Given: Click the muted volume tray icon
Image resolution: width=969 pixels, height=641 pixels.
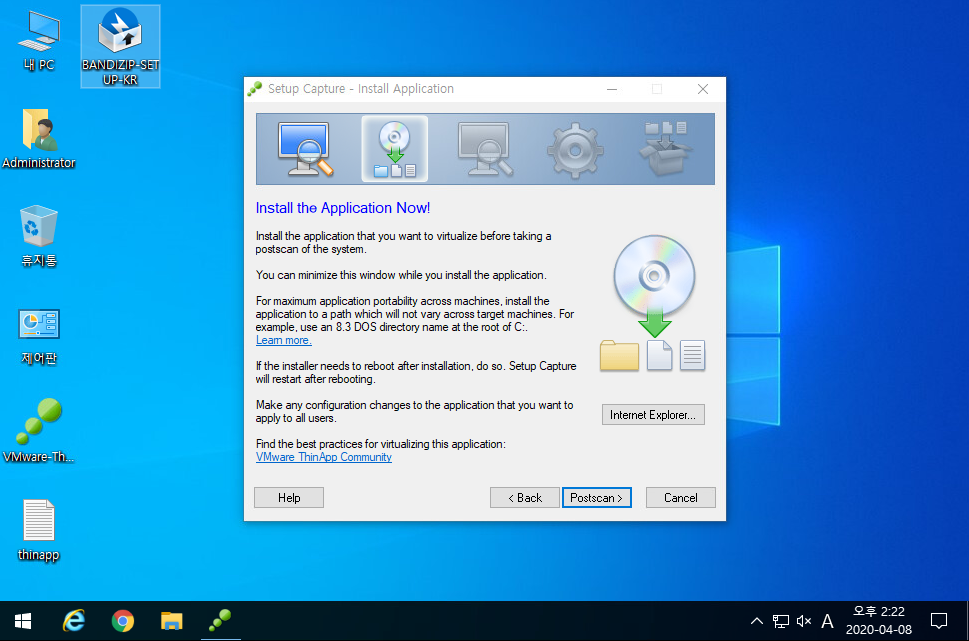Looking at the screenshot, I should pyautogui.click(x=803, y=621).
